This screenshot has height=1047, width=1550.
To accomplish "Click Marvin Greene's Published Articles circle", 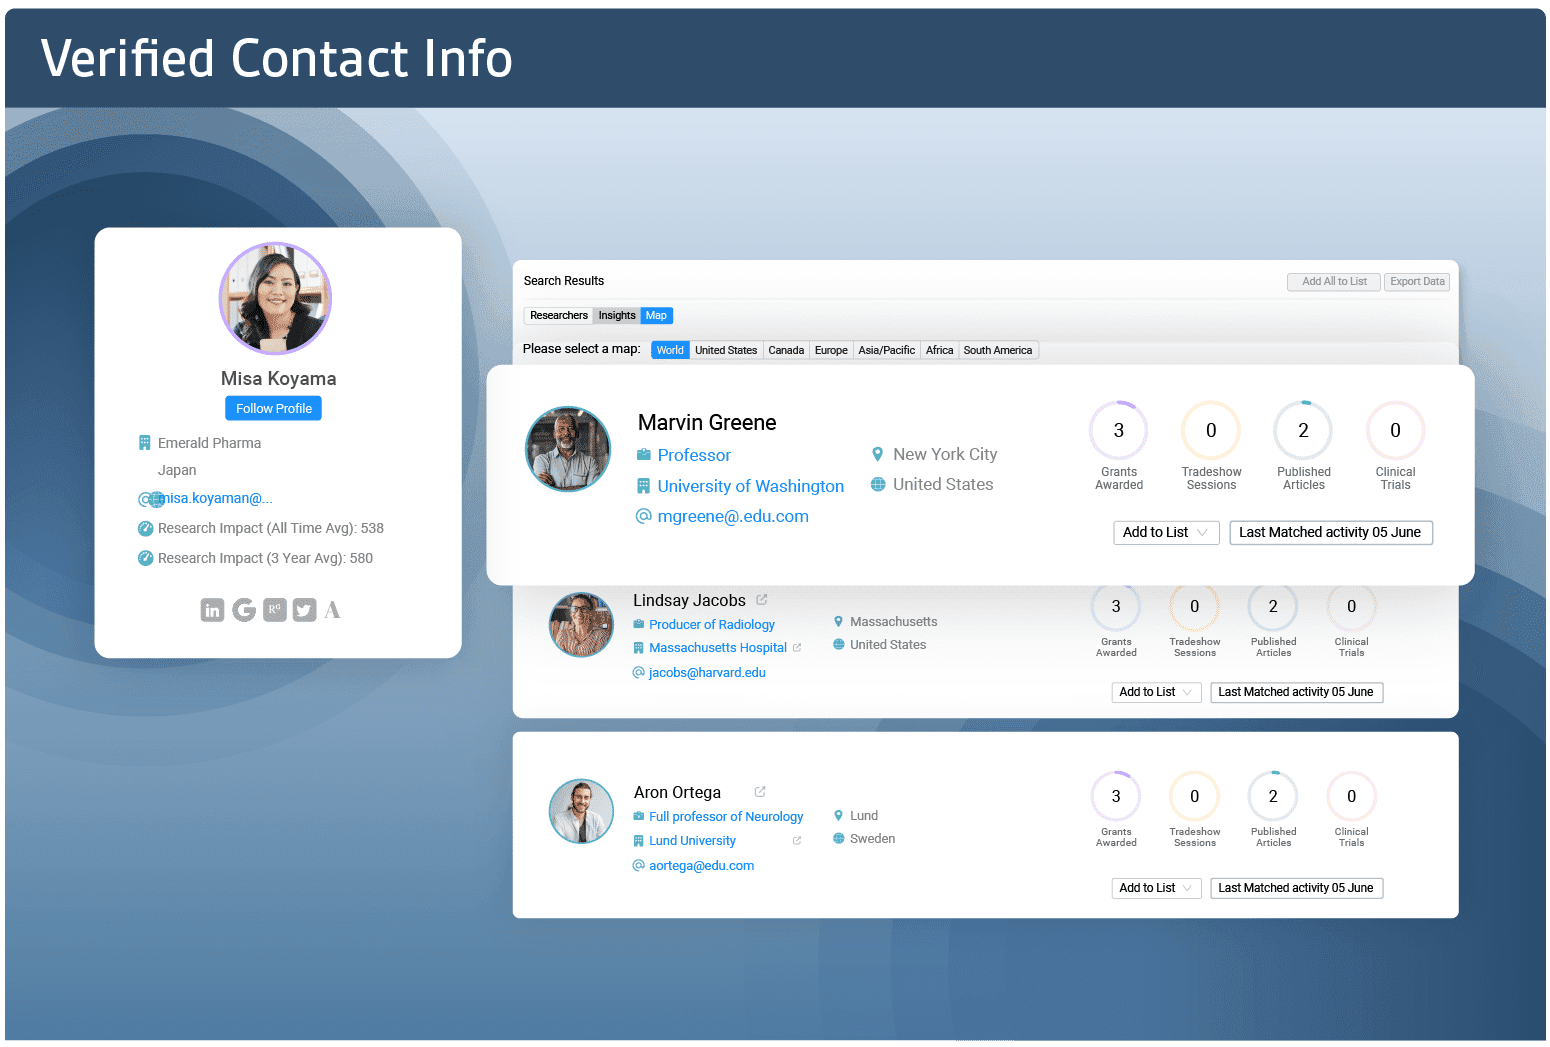I will (1303, 431).
